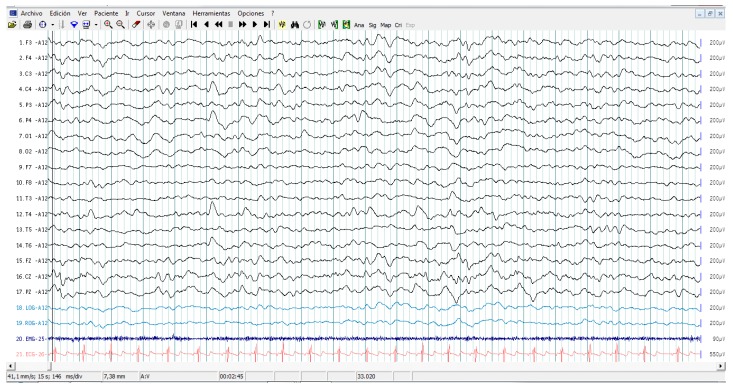Open the Cursor menu
733x389 pixels.
[x=145, y=14]
